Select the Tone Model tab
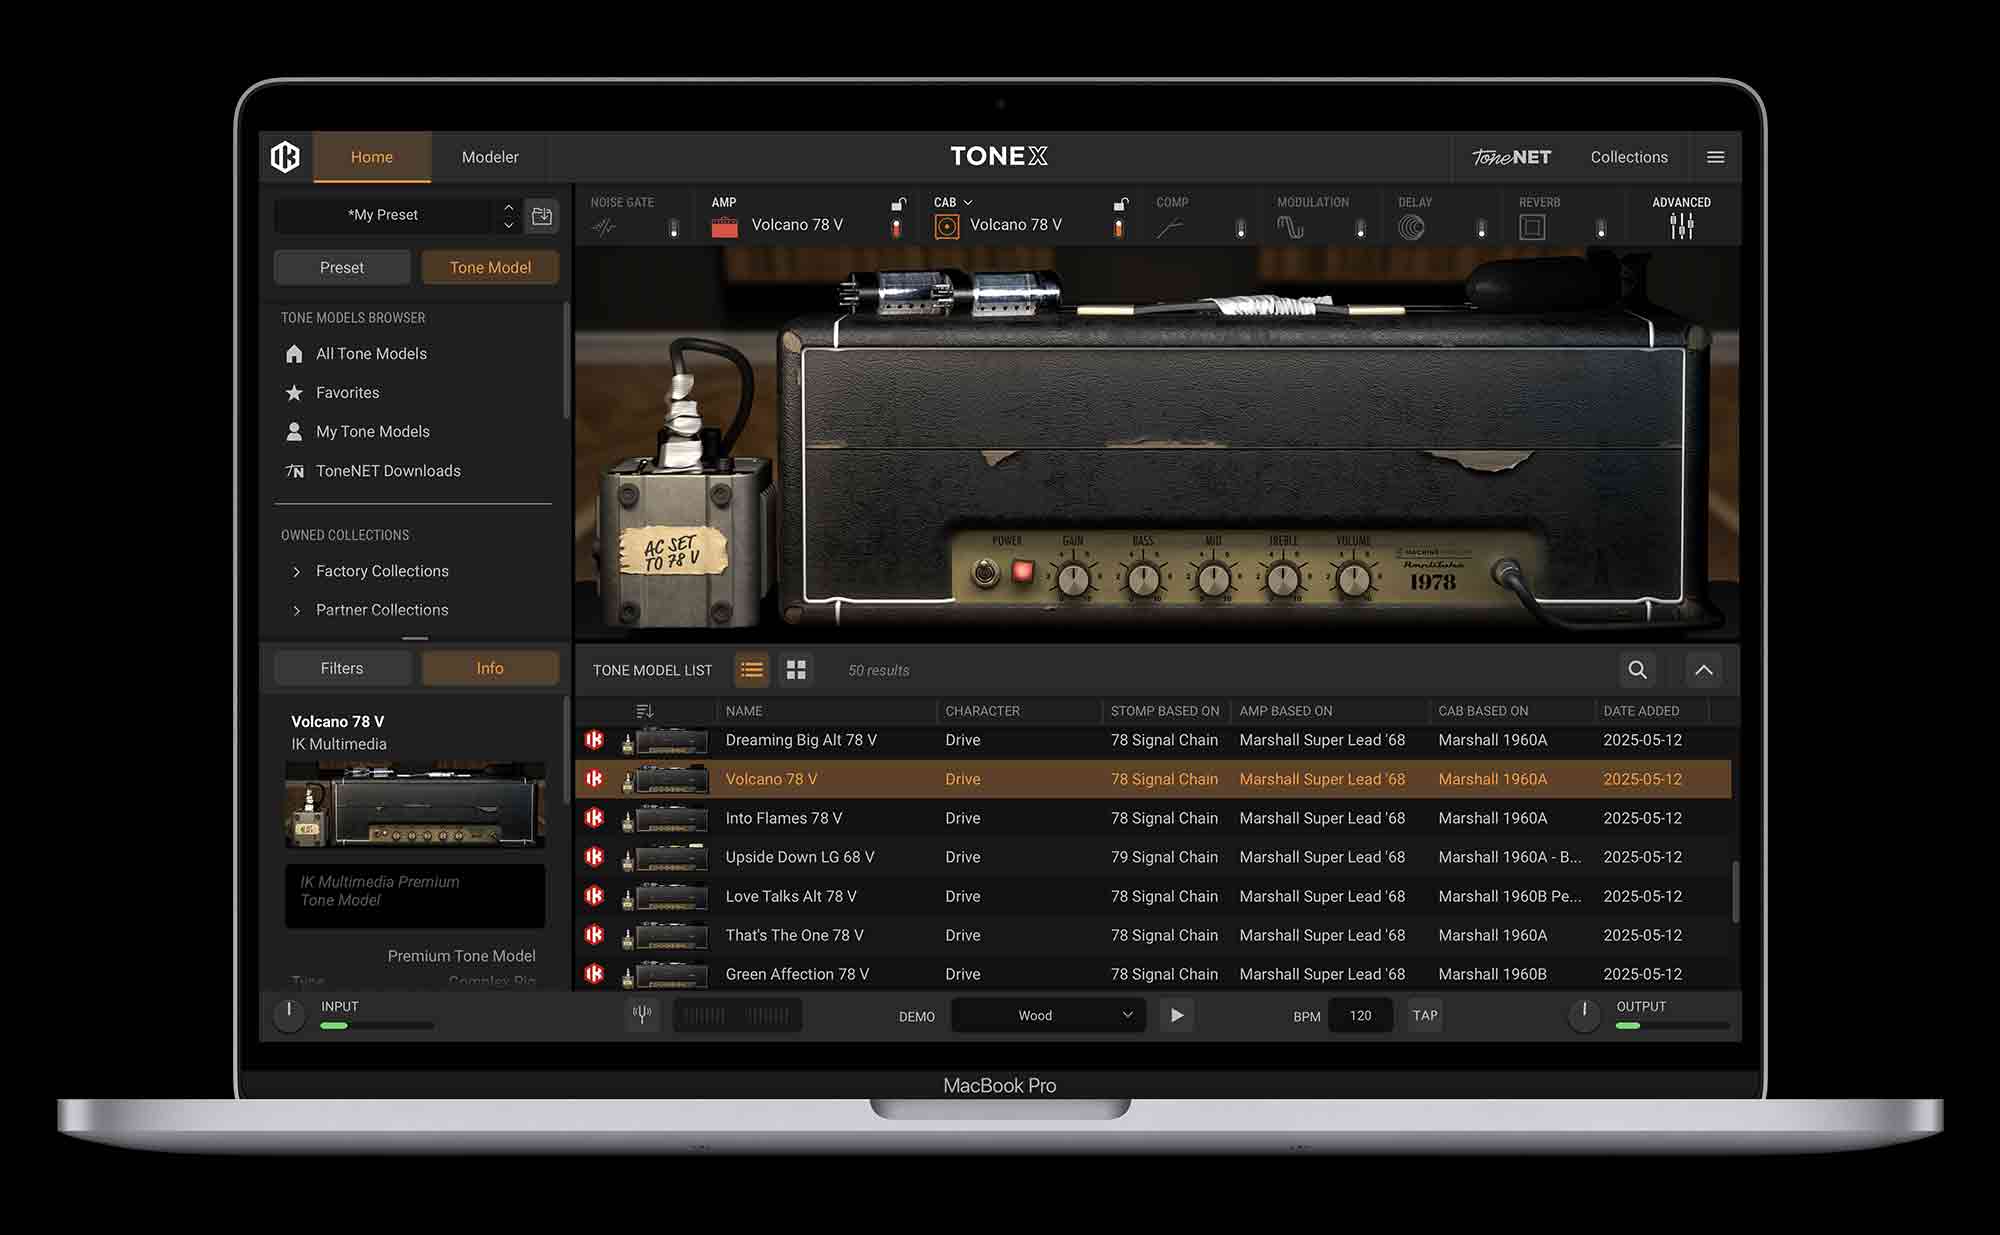The height and width of the screenshot is (1235, 2000). pyautogui.click(x=490, y=268)
